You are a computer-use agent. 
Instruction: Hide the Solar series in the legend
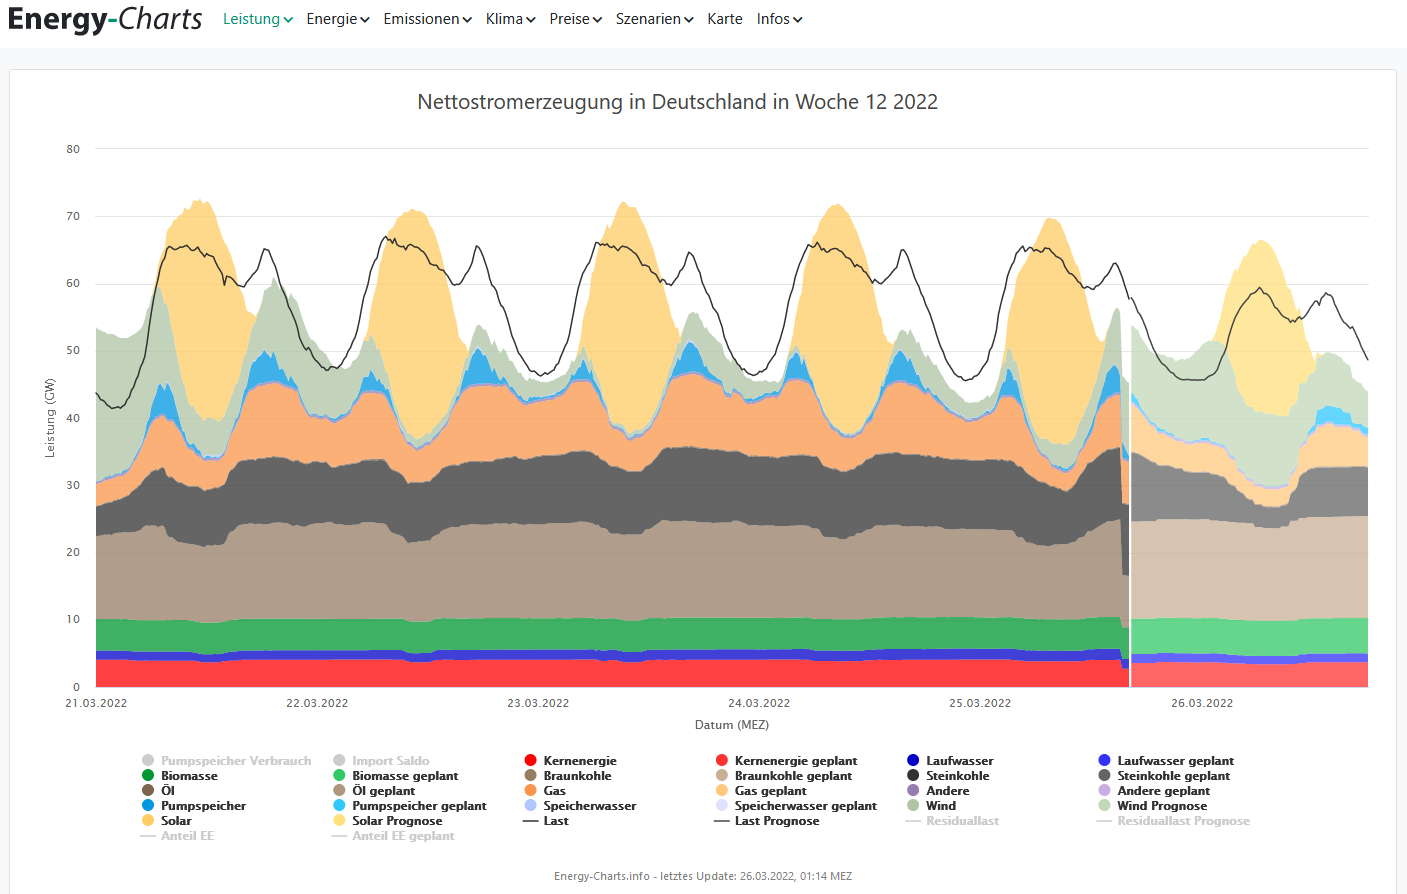[167, 821]
